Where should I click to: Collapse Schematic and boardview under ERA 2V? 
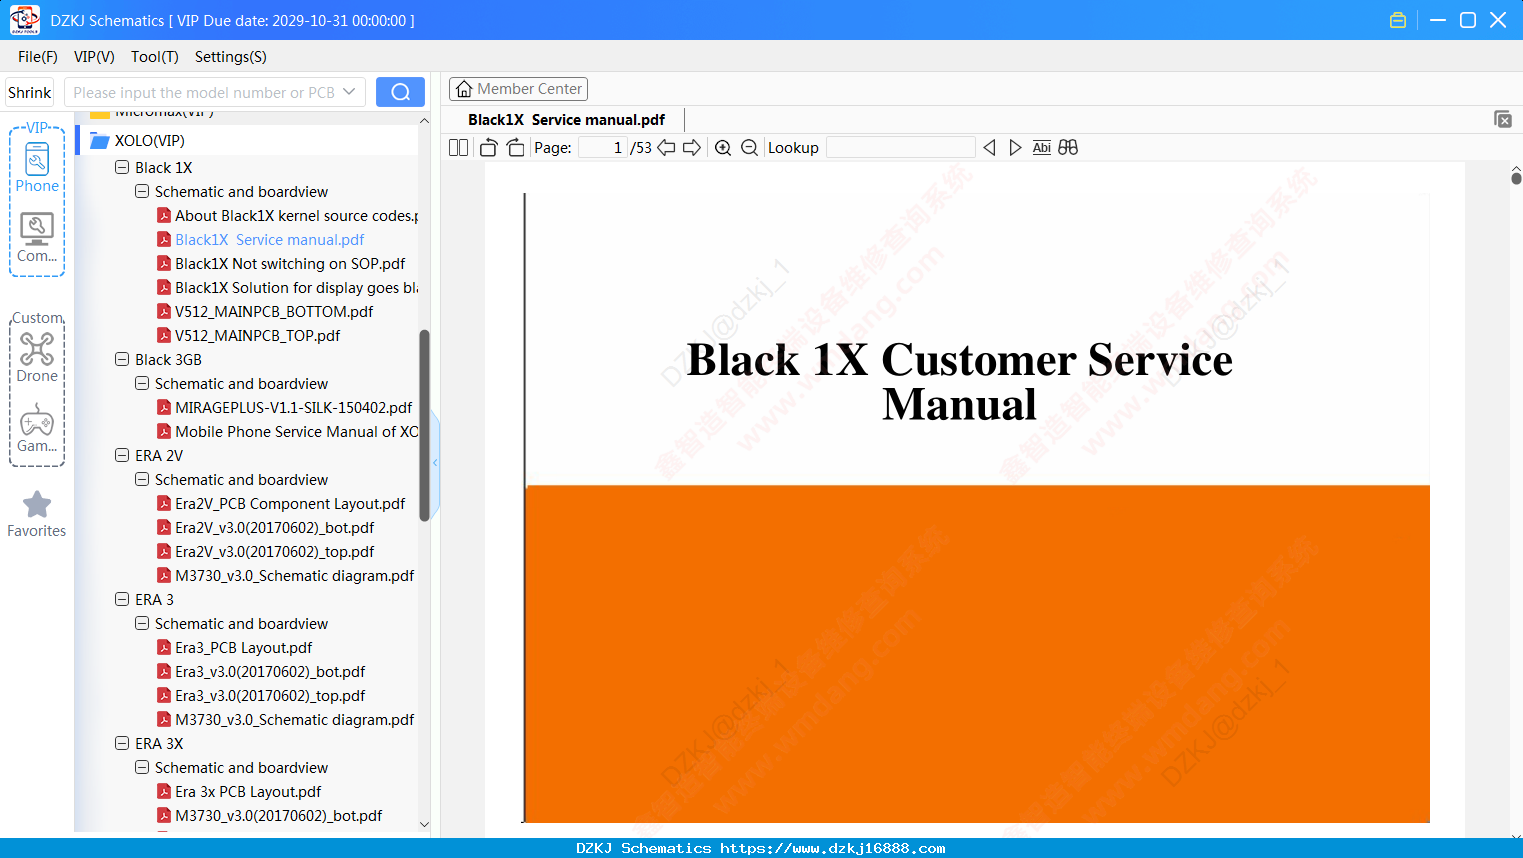coord(142,479)
